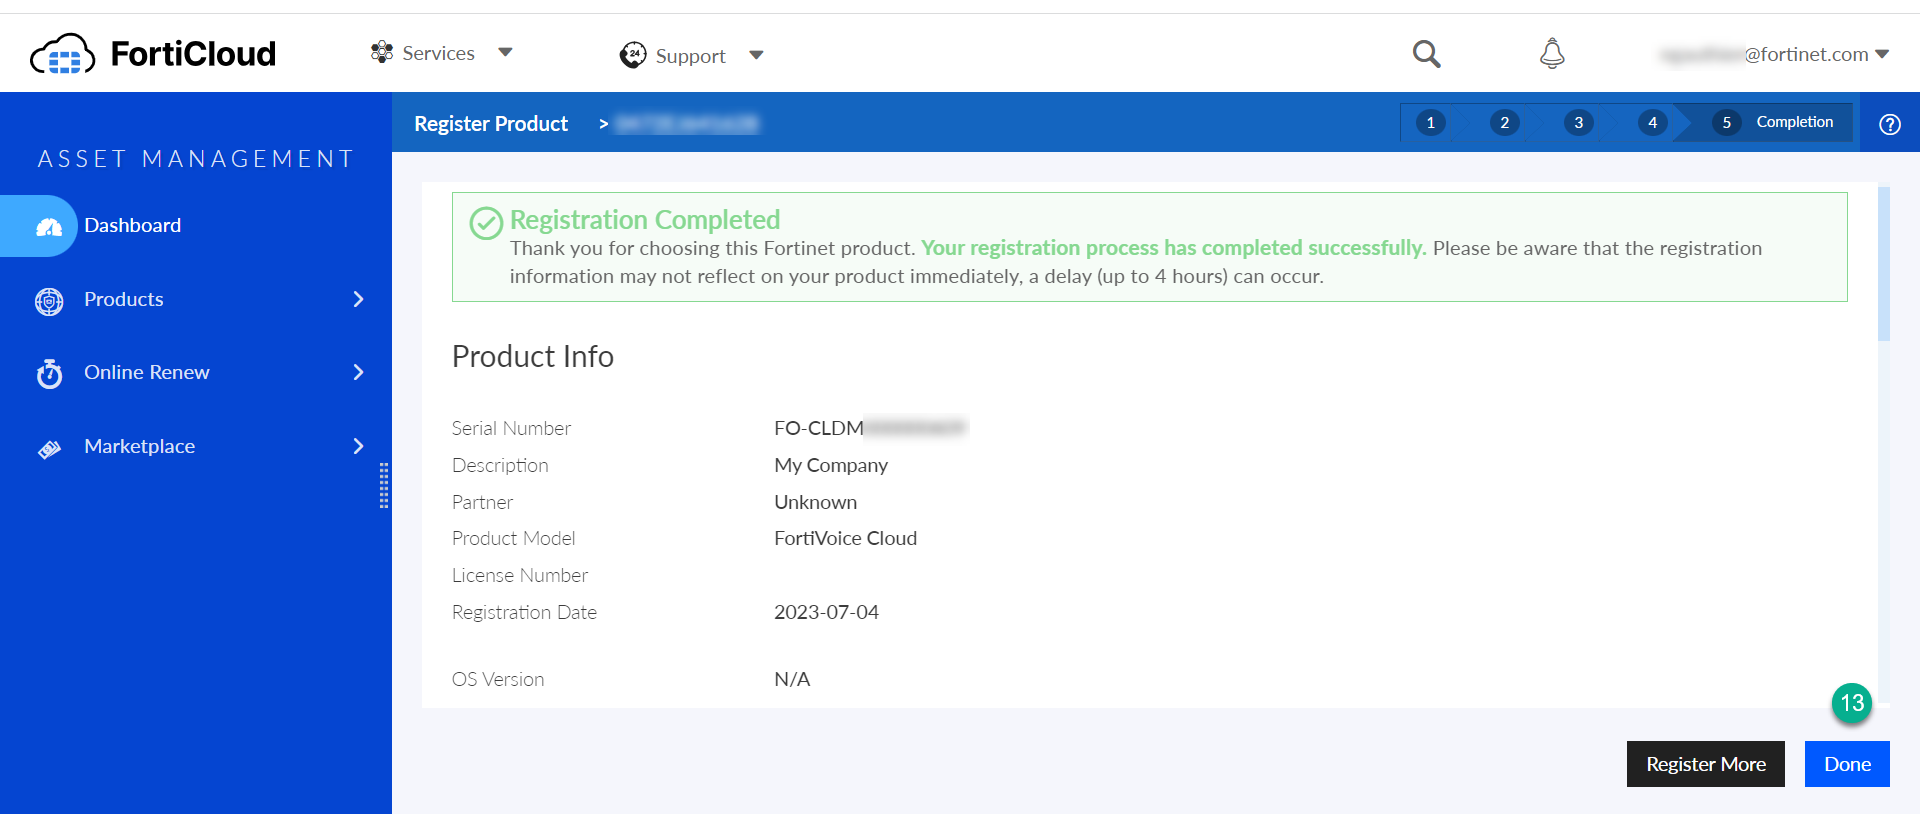Expand the Online Renew chevron
Image resolution: width=1920 pixels, height=814 pixels.
[358, 373]
